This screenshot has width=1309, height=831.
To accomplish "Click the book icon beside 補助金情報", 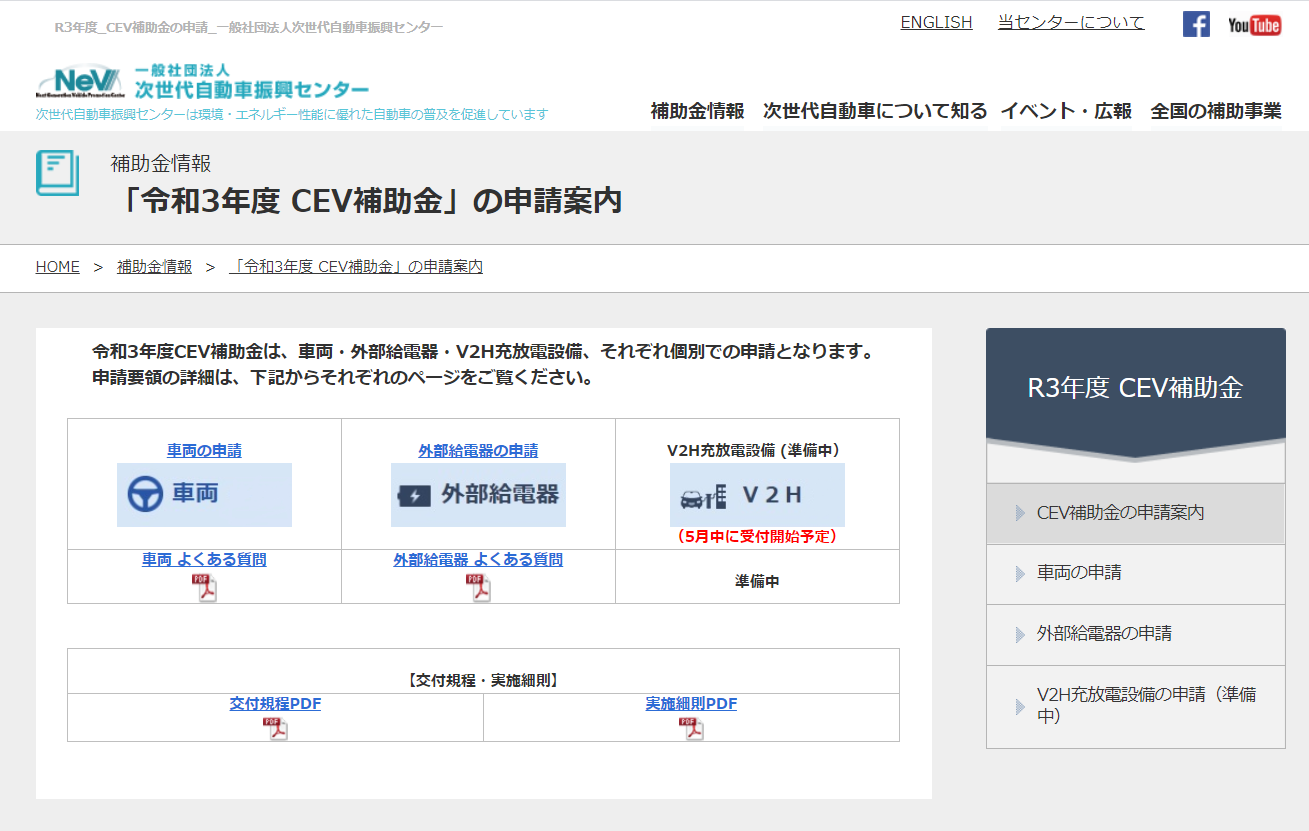I will pyautogui.click(x=57, y=172).
